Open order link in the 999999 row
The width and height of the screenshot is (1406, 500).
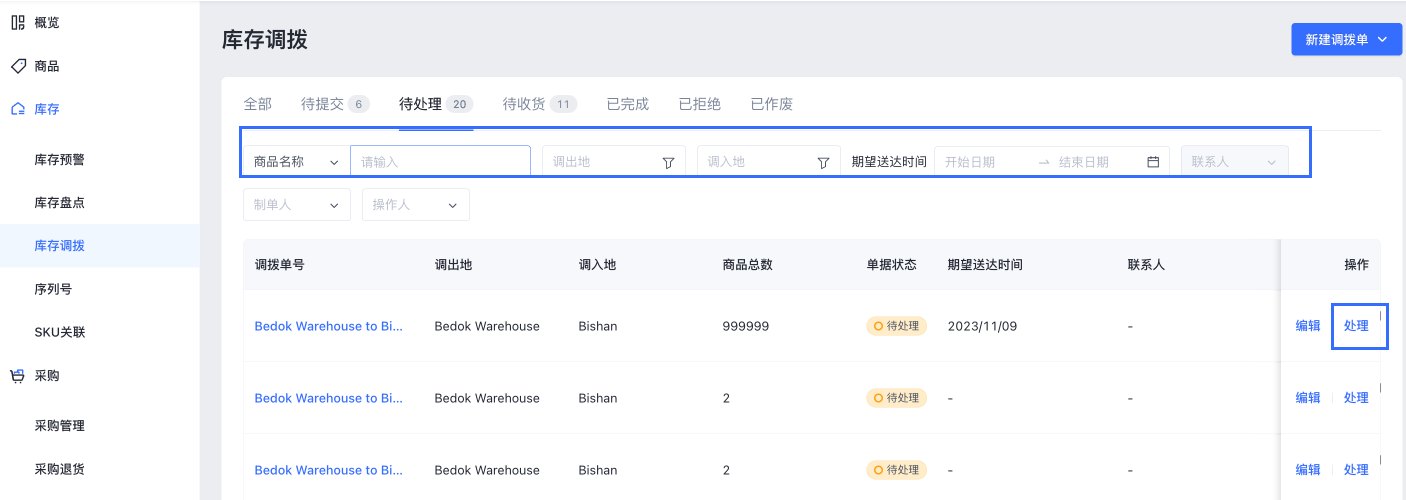point(329,326)
